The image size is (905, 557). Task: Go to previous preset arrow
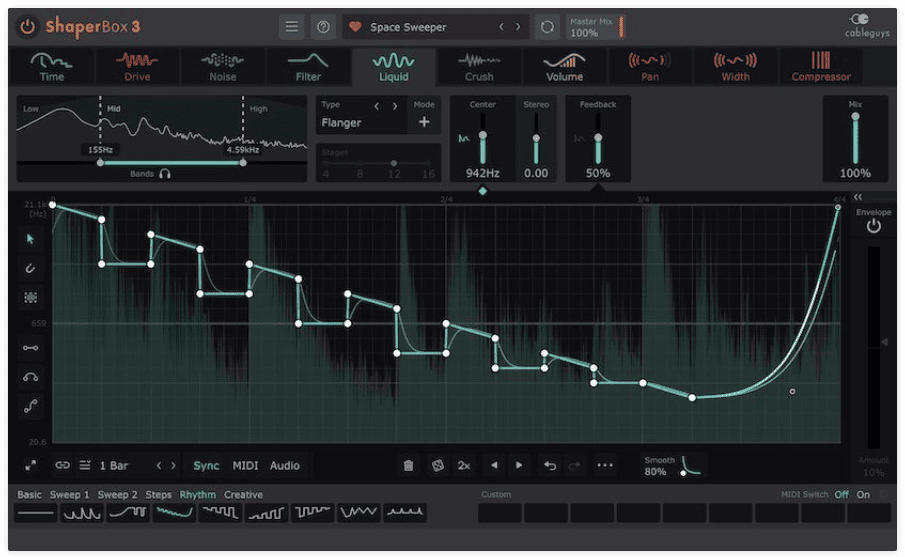click(x=502, y=27)
